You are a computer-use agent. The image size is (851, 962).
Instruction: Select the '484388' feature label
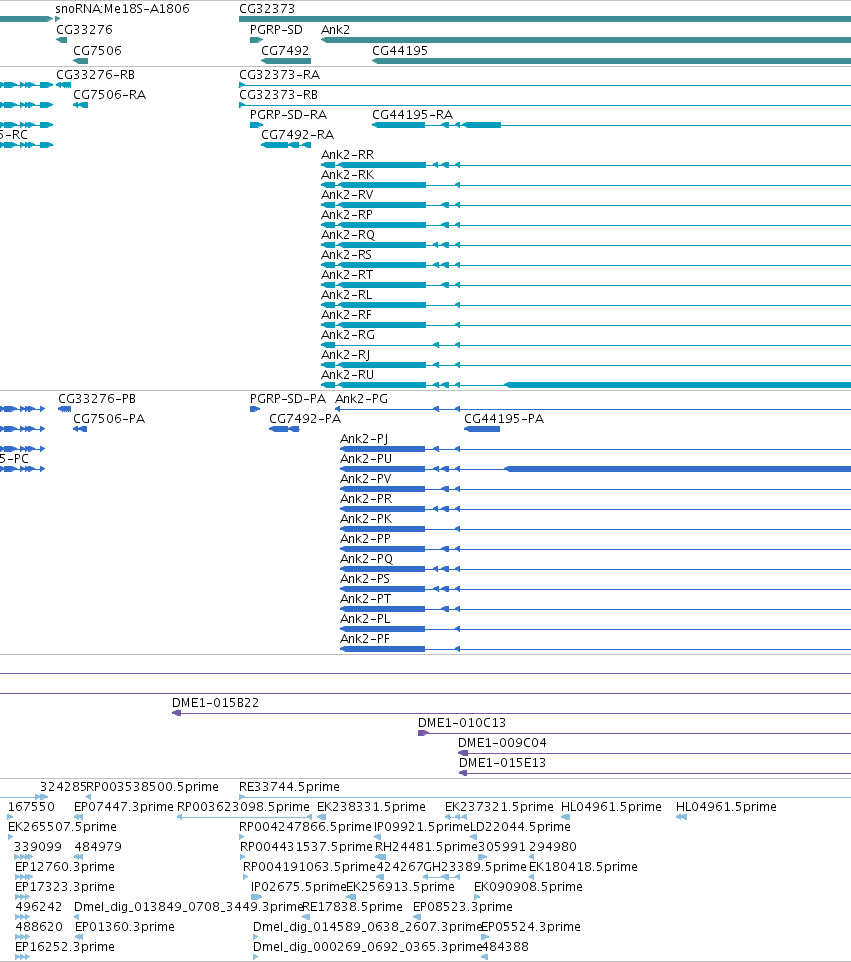tap(504, 947)
